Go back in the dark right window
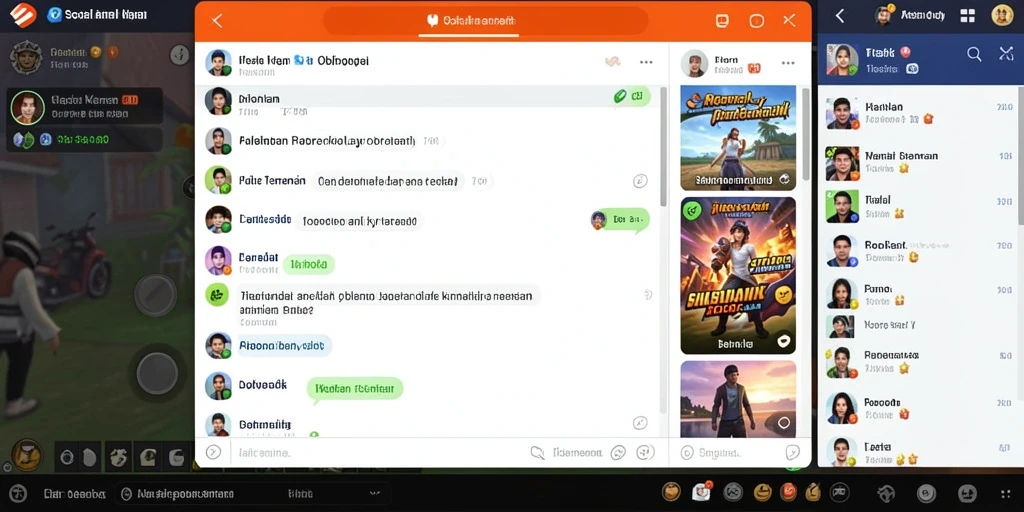 840,16
